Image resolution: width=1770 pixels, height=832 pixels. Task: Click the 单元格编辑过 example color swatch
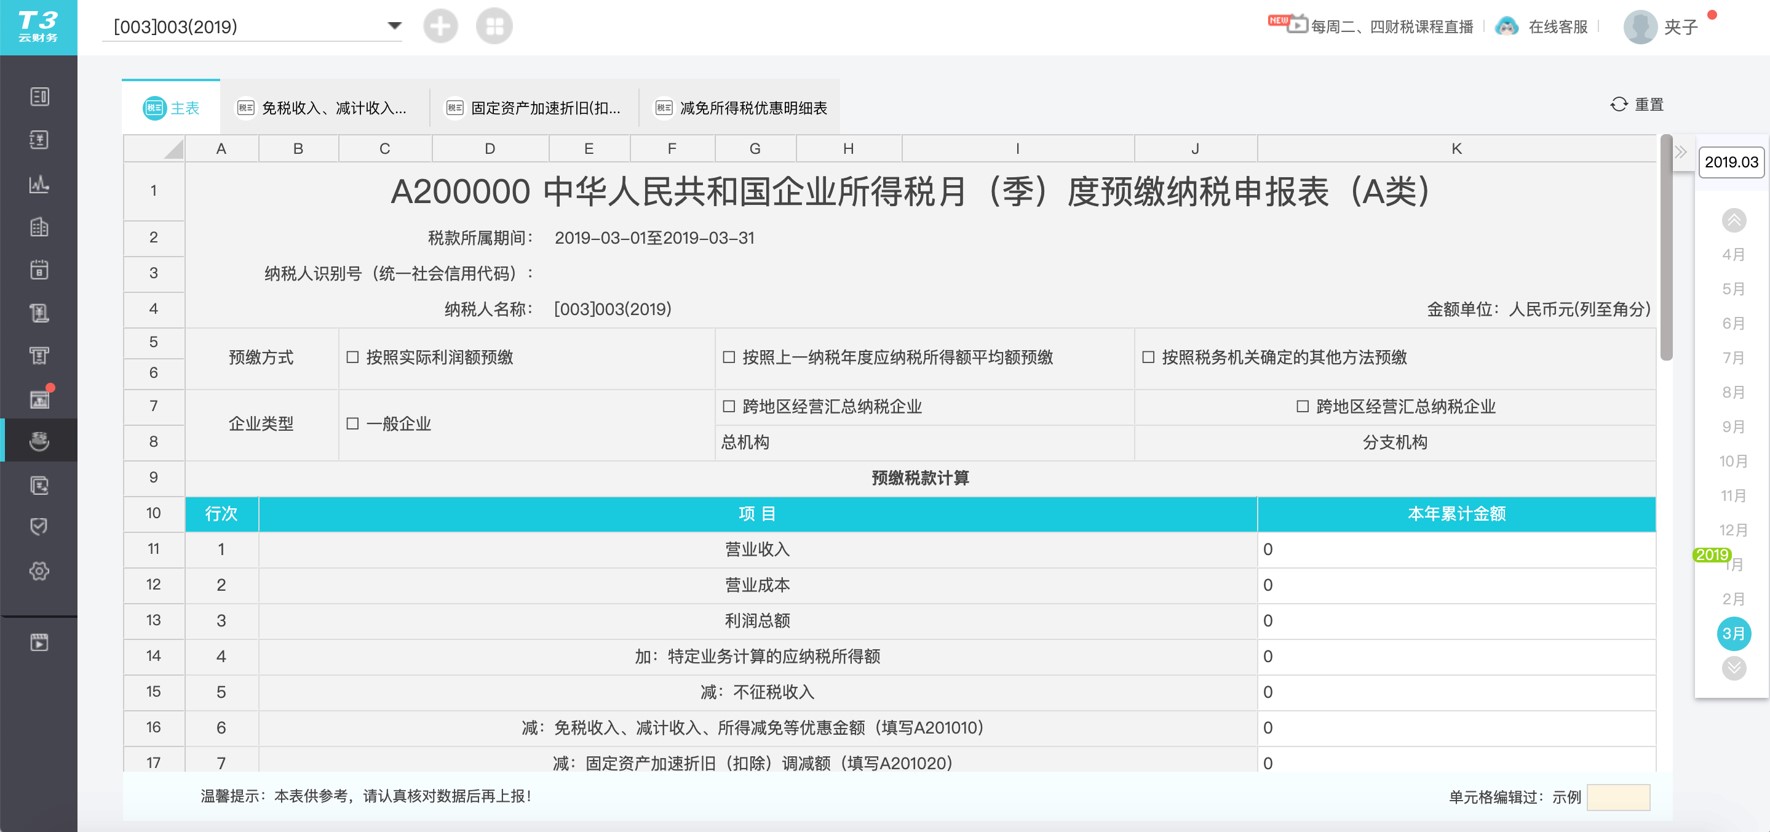point(1617,797)
